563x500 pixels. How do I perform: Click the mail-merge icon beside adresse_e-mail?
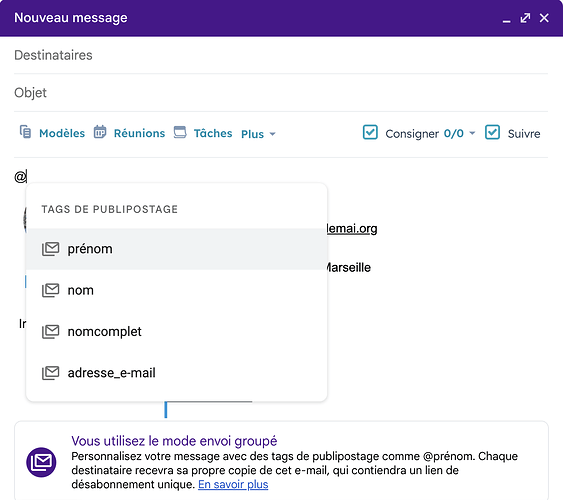pos(51,373)
